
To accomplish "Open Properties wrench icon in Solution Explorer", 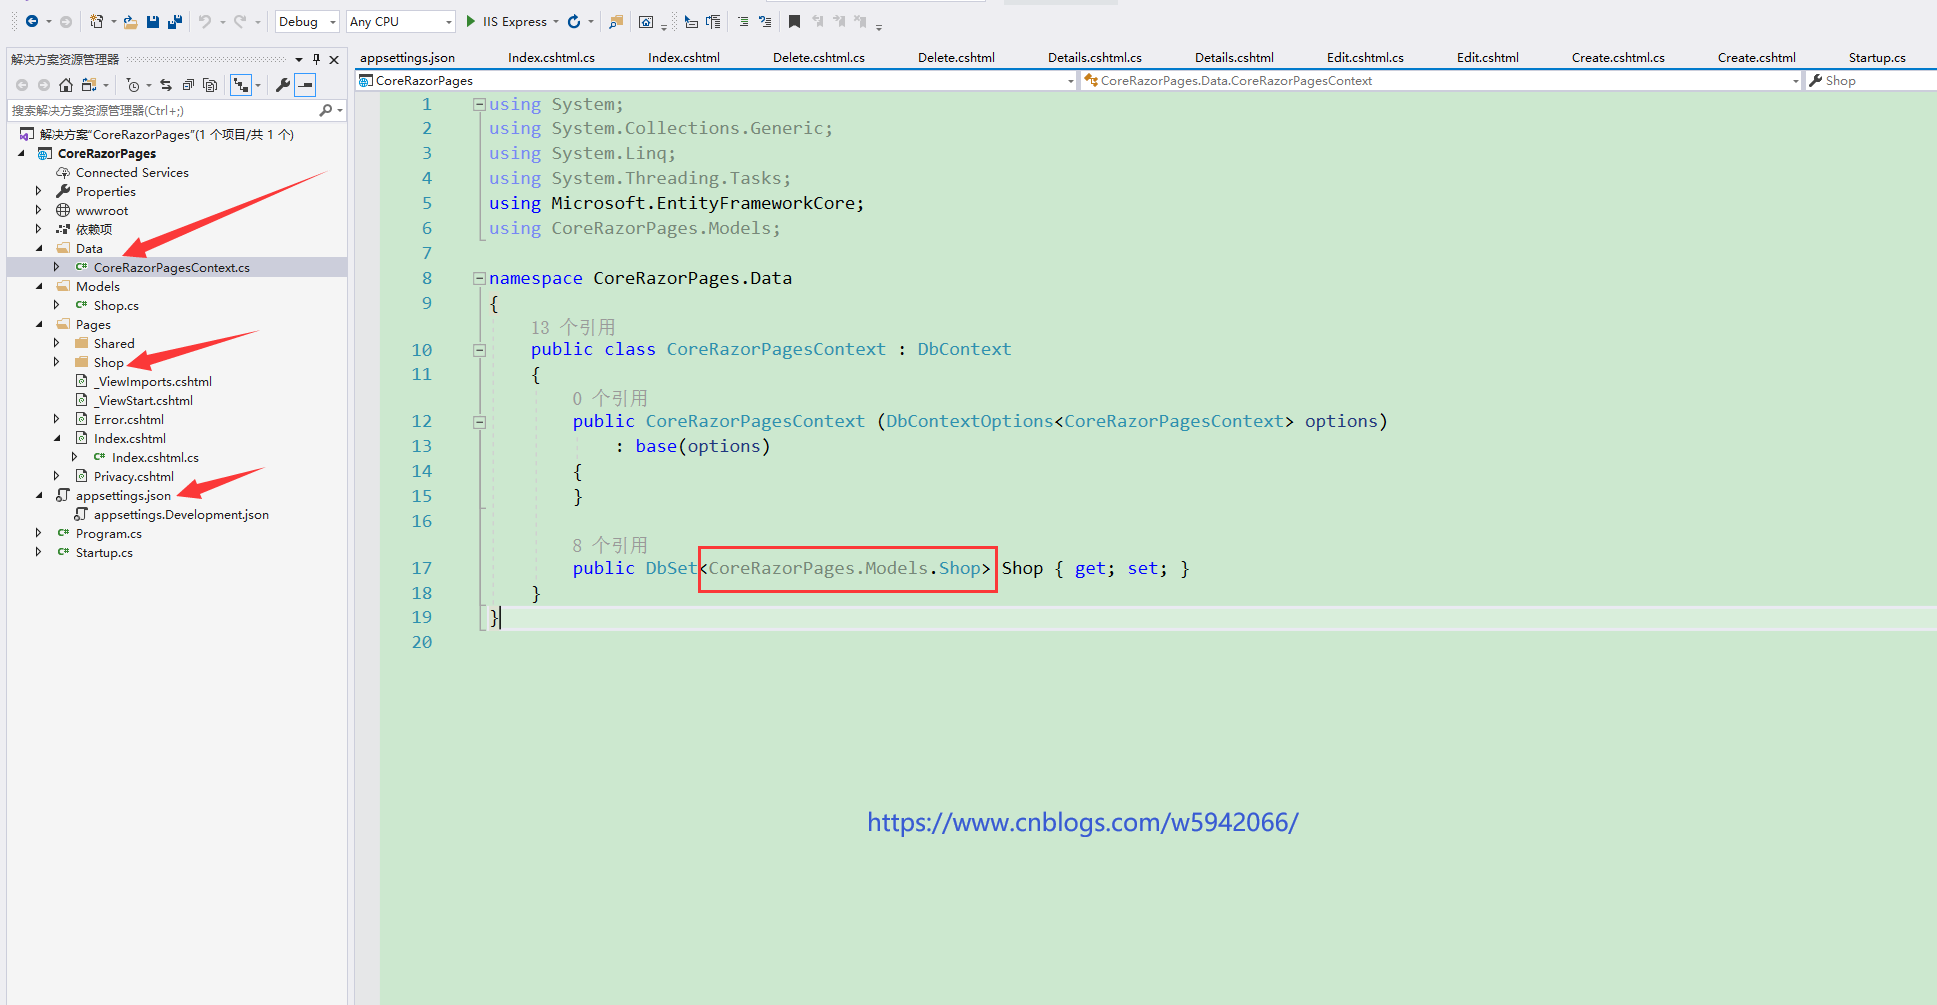I will point(283,85).
